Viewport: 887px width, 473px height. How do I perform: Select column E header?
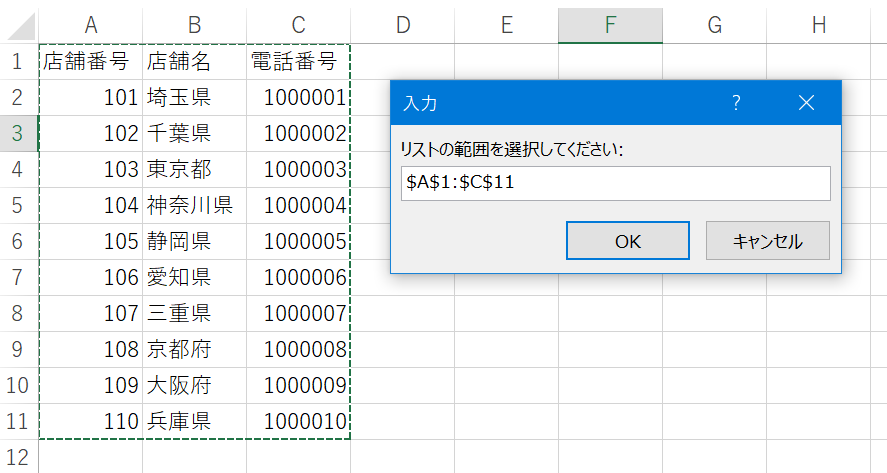pos(507,25)
